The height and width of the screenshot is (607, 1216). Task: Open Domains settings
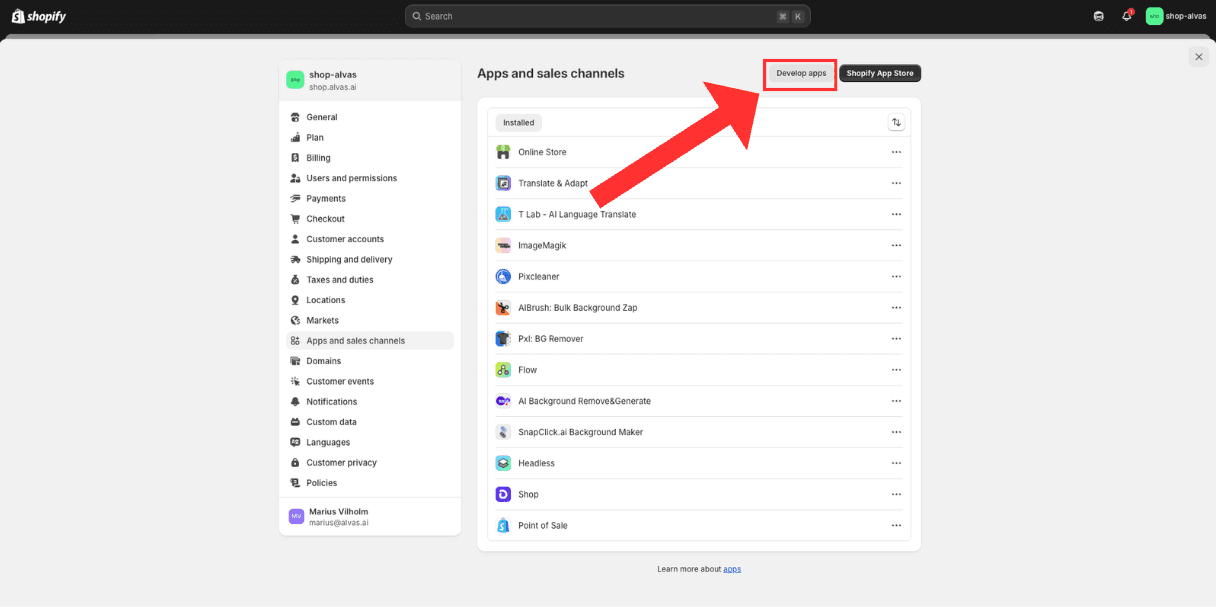(x=370, y=361)
